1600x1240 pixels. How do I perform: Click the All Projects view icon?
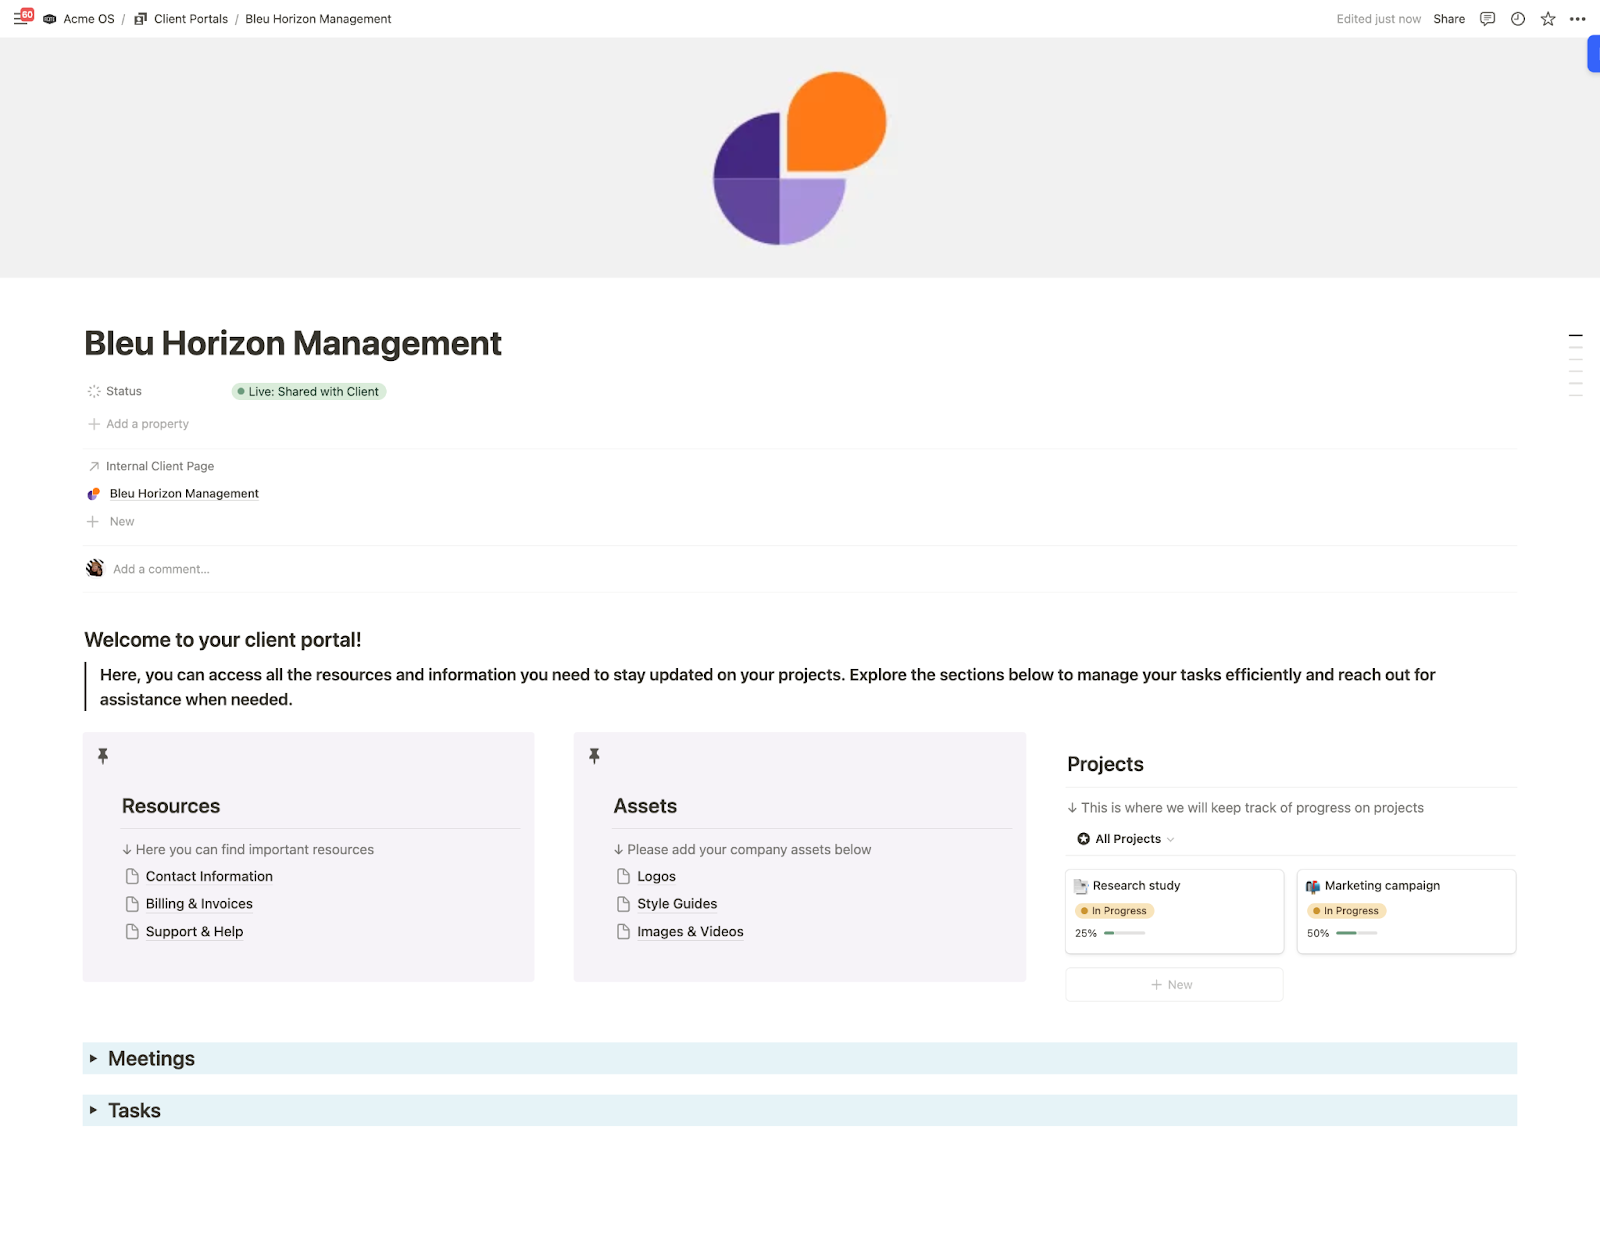point(1083,839)
